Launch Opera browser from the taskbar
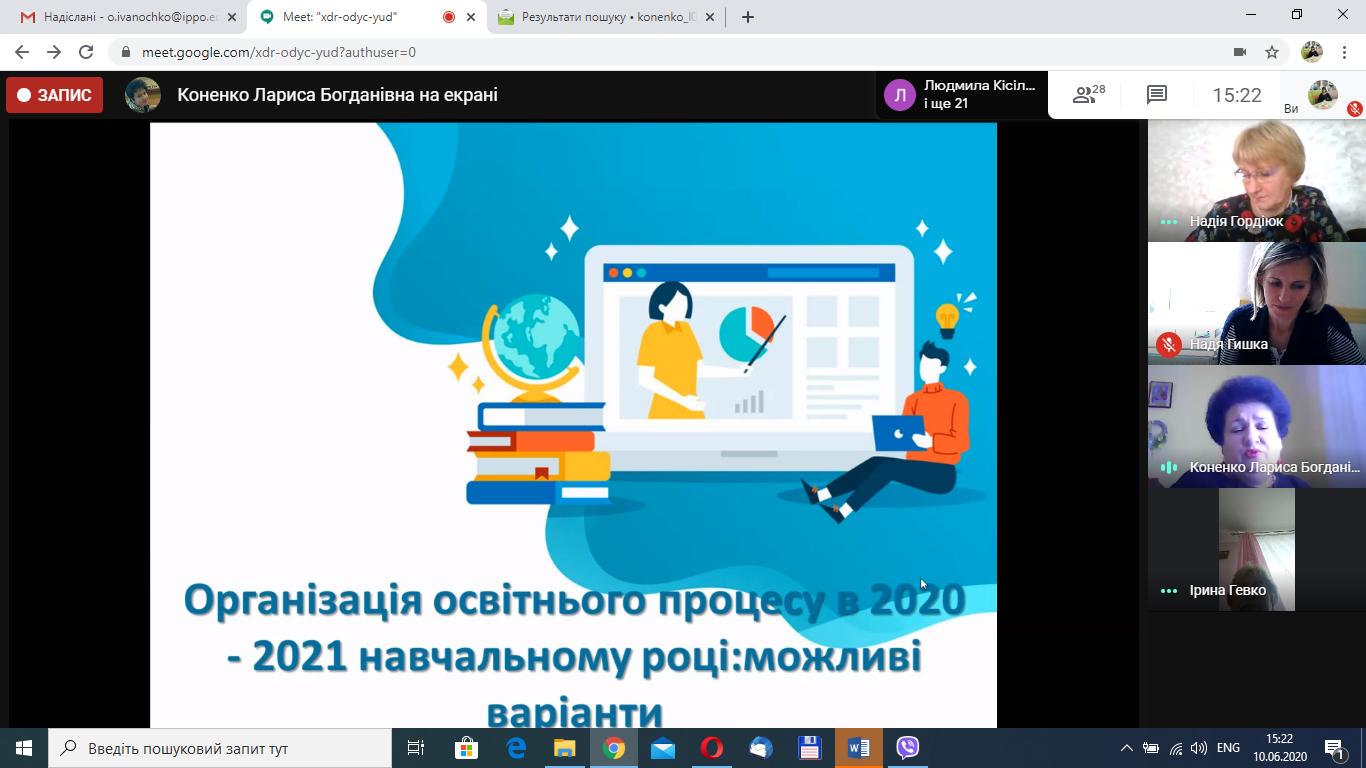This screenshot has width=1366, height=768. click(712, 748)
